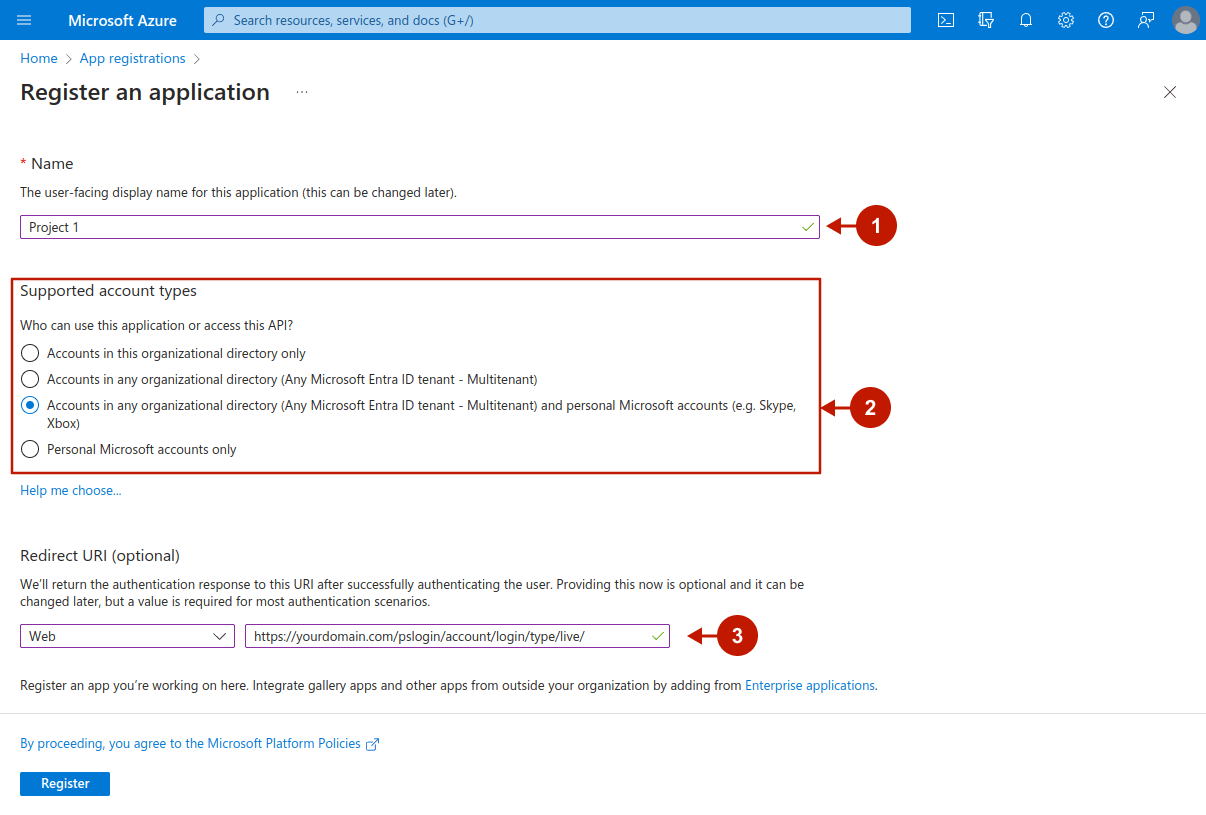Click the application Name input field

(x=410, y=227)
